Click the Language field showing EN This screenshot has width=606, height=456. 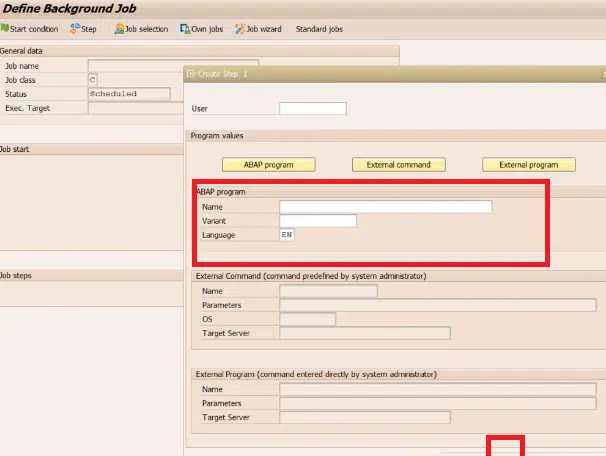click(x=287, y=235)
